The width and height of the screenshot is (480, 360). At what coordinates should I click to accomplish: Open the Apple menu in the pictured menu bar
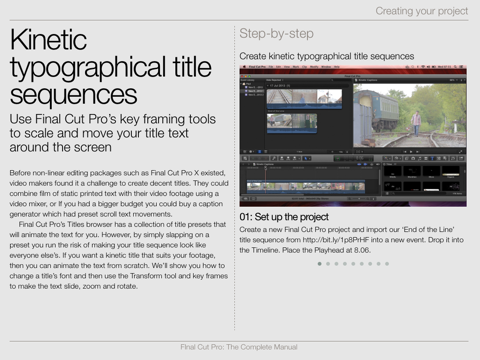pos(244,67)
